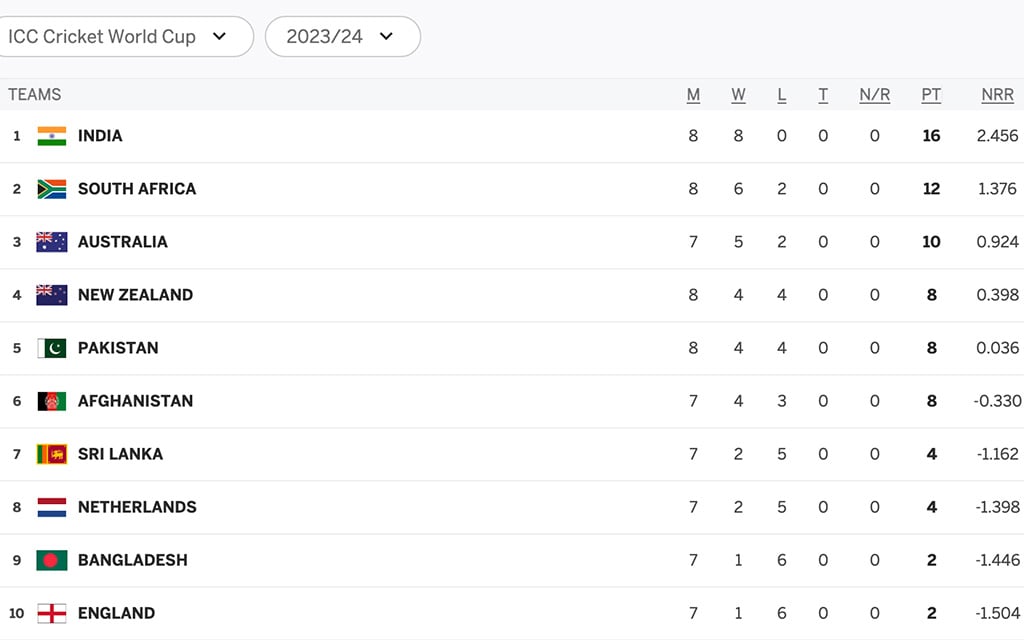Open the AFGHANISTAN team name link
Screen dimensions: 1024x640
[135, 401]
